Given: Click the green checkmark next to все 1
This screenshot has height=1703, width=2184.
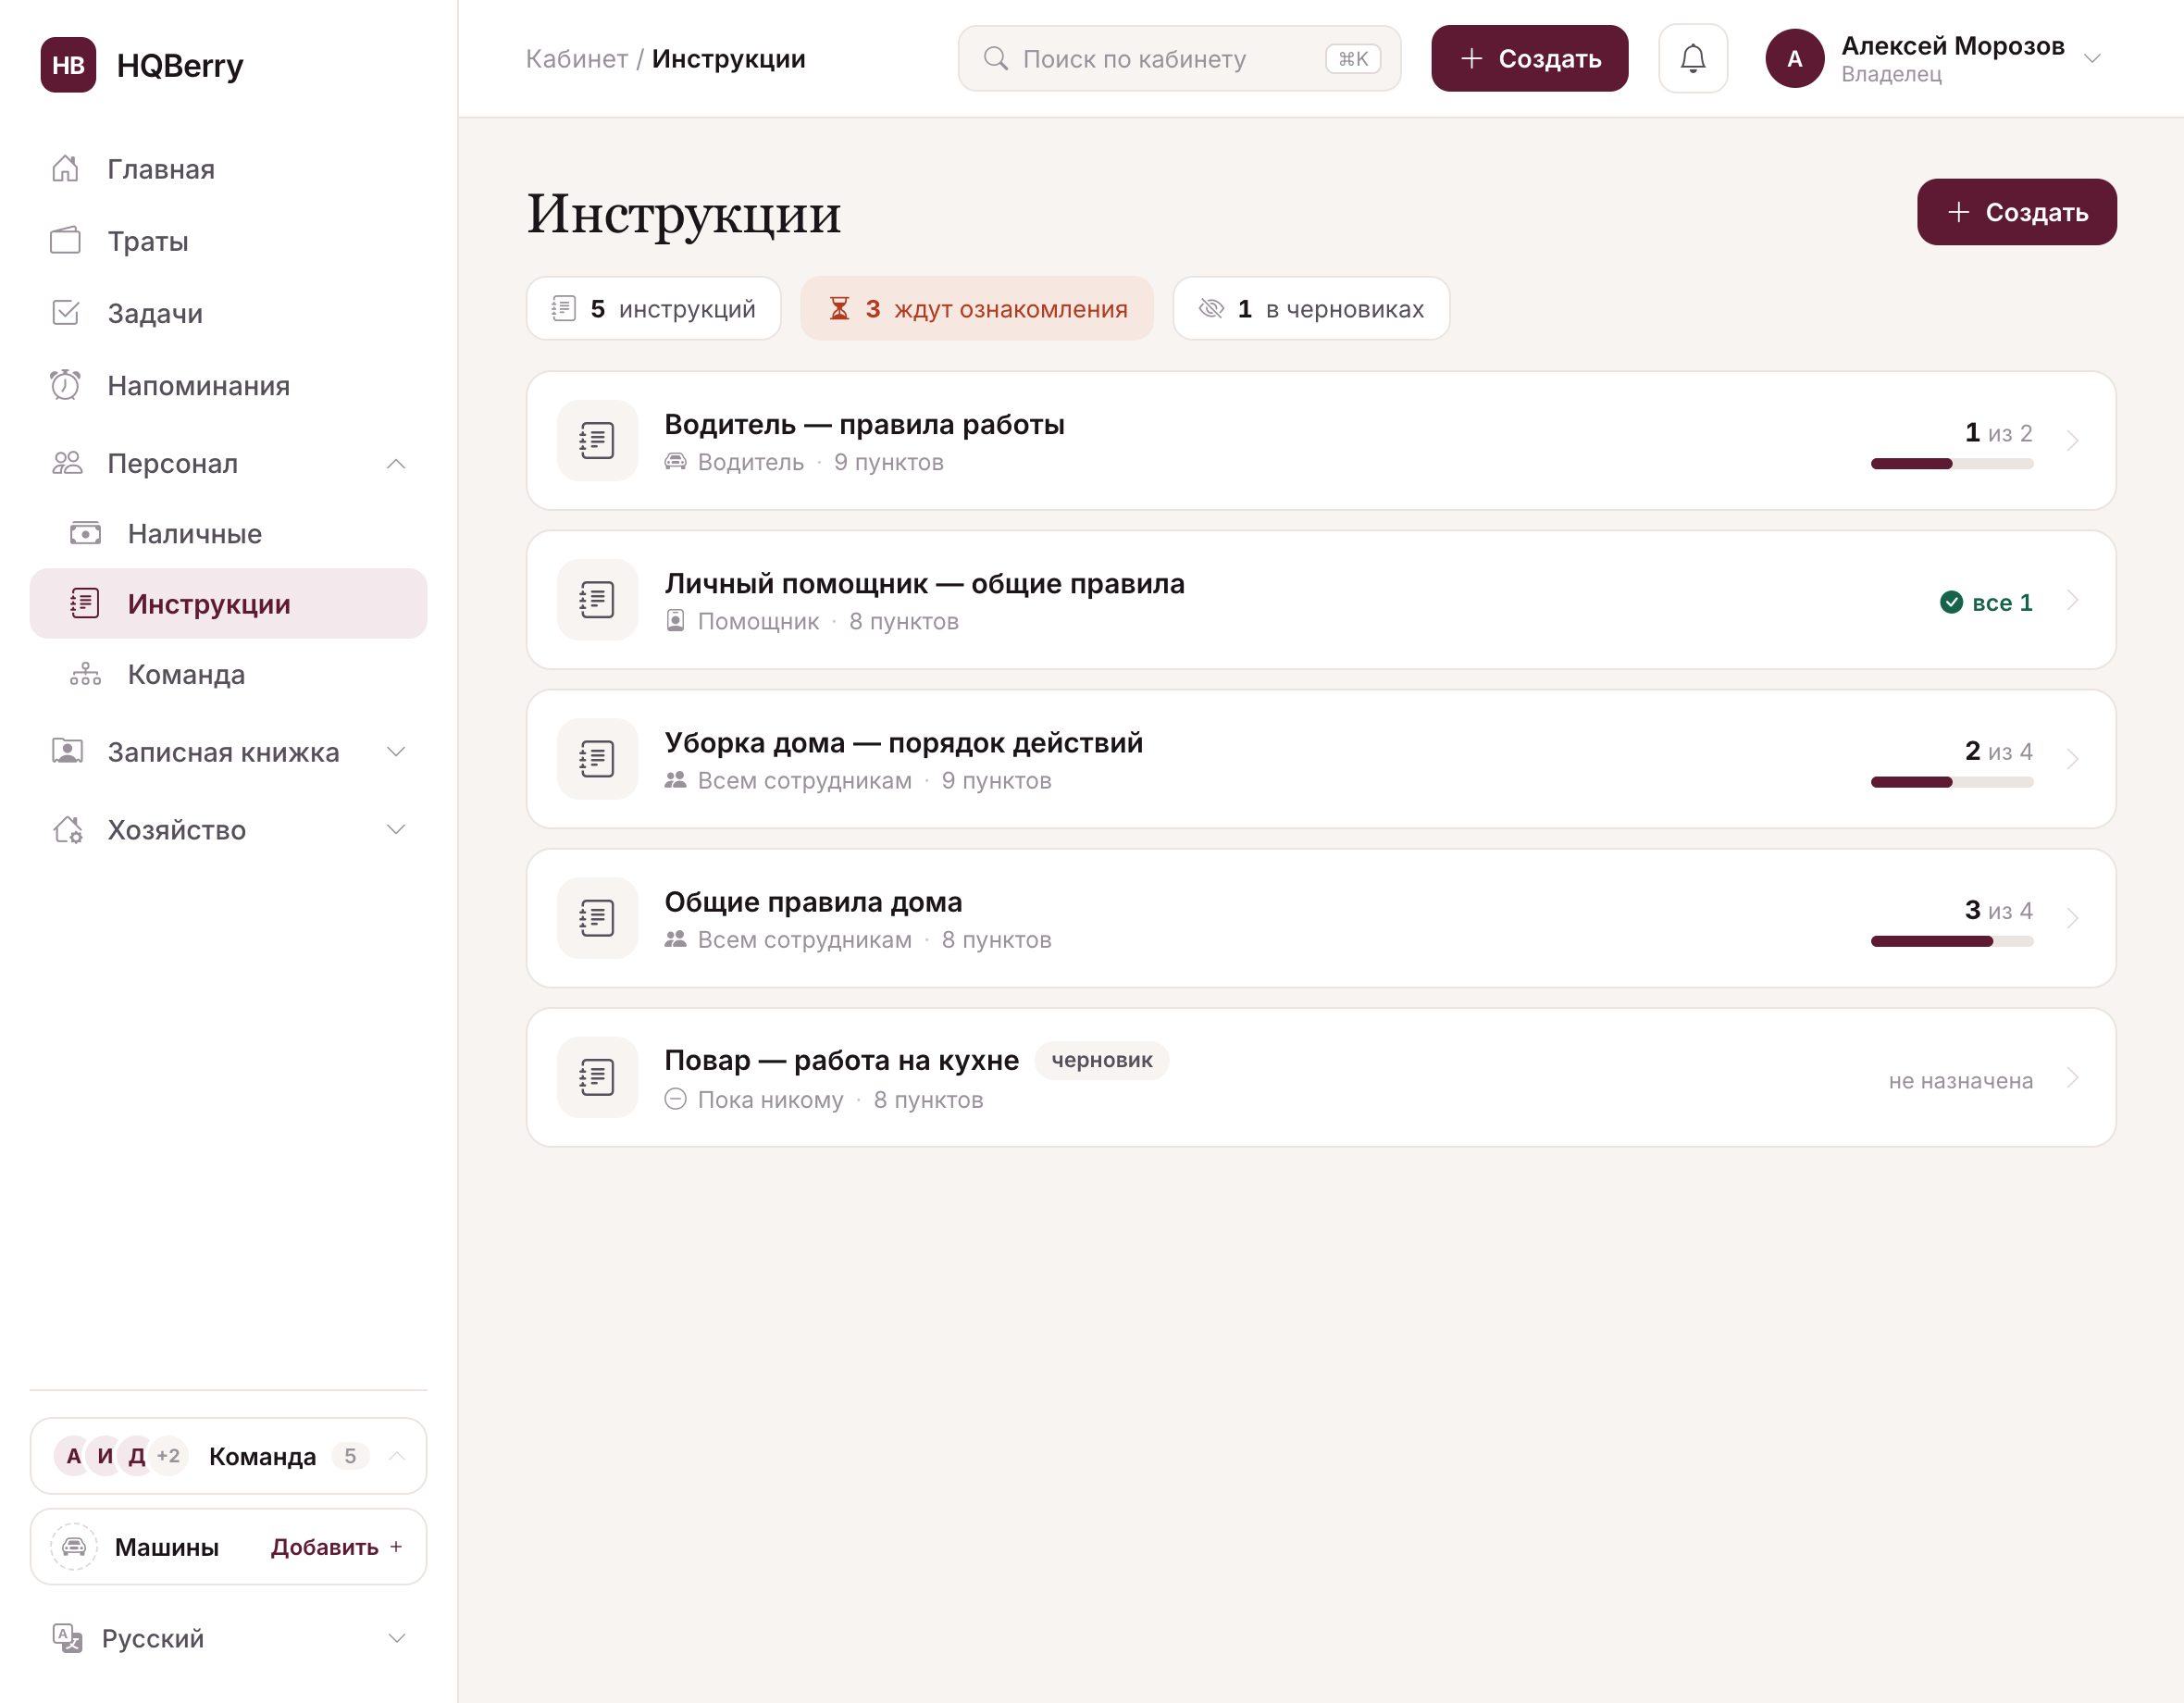Looking at the screenshot, I should 1951,602.
